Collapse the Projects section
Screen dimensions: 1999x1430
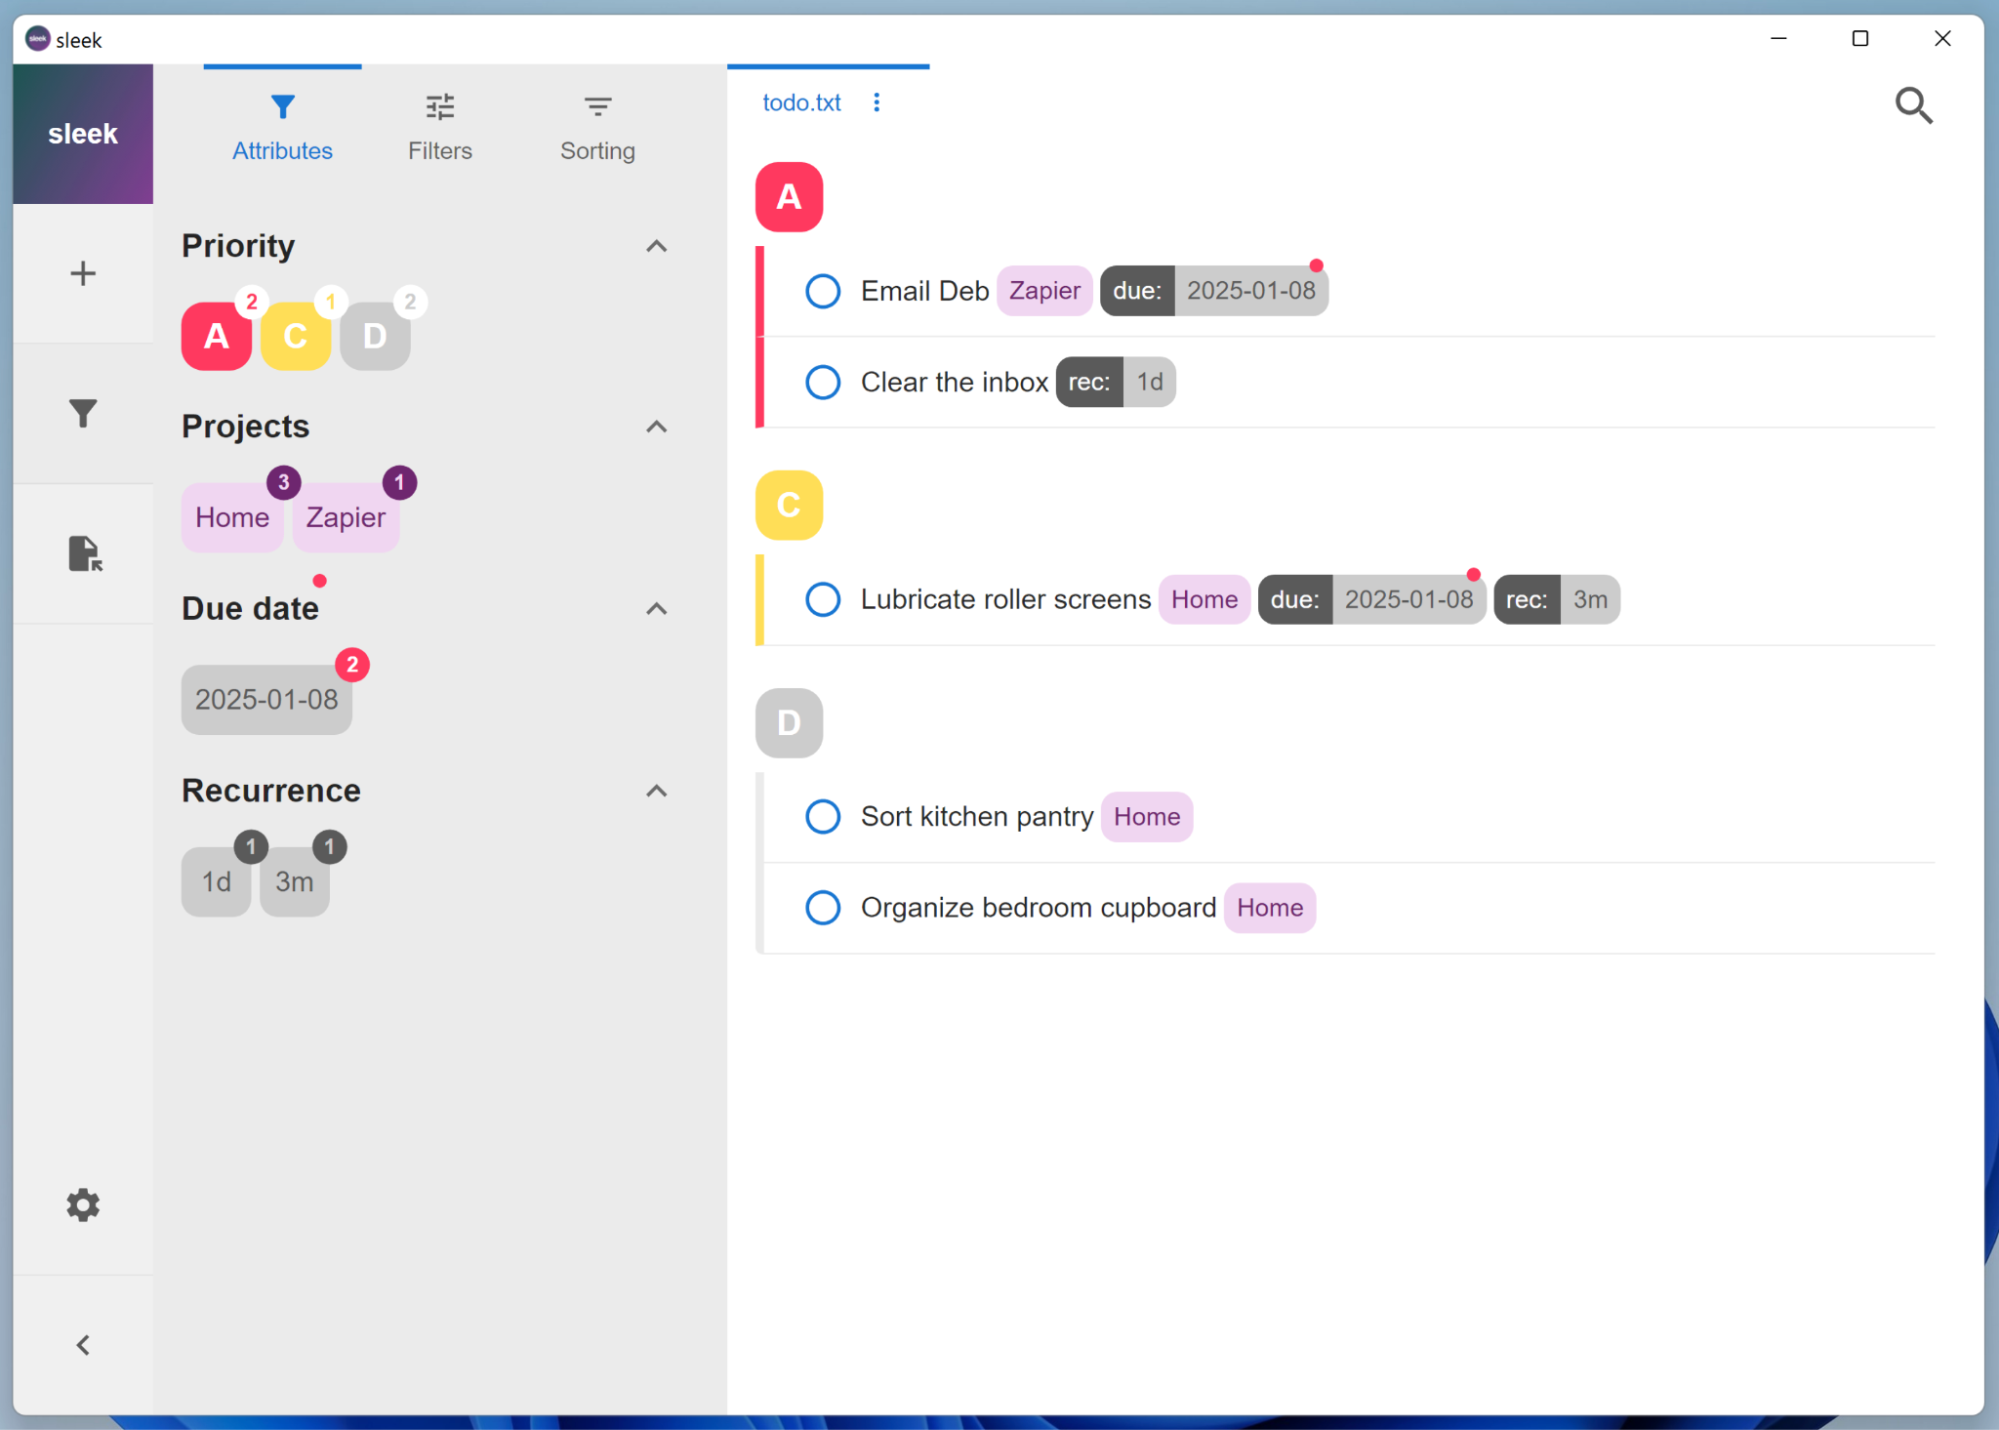coord(656,427)
